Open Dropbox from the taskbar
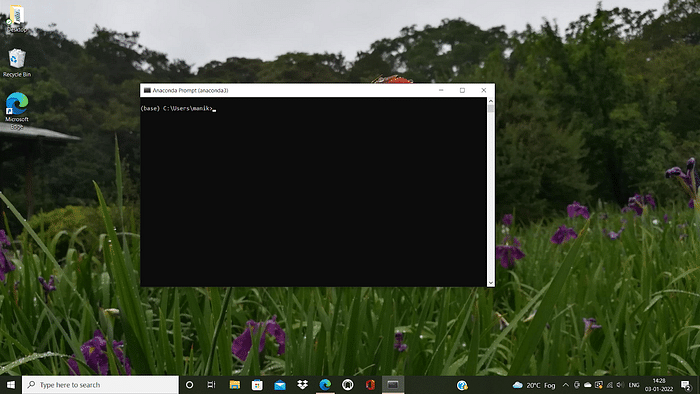 click(302, 385)
